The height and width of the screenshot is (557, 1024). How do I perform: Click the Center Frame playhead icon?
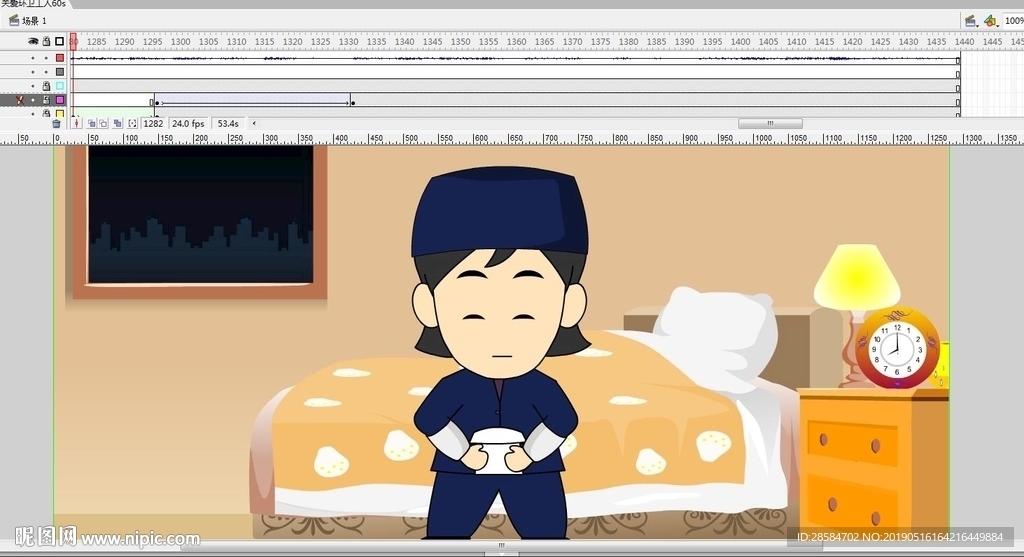(76, 123)
